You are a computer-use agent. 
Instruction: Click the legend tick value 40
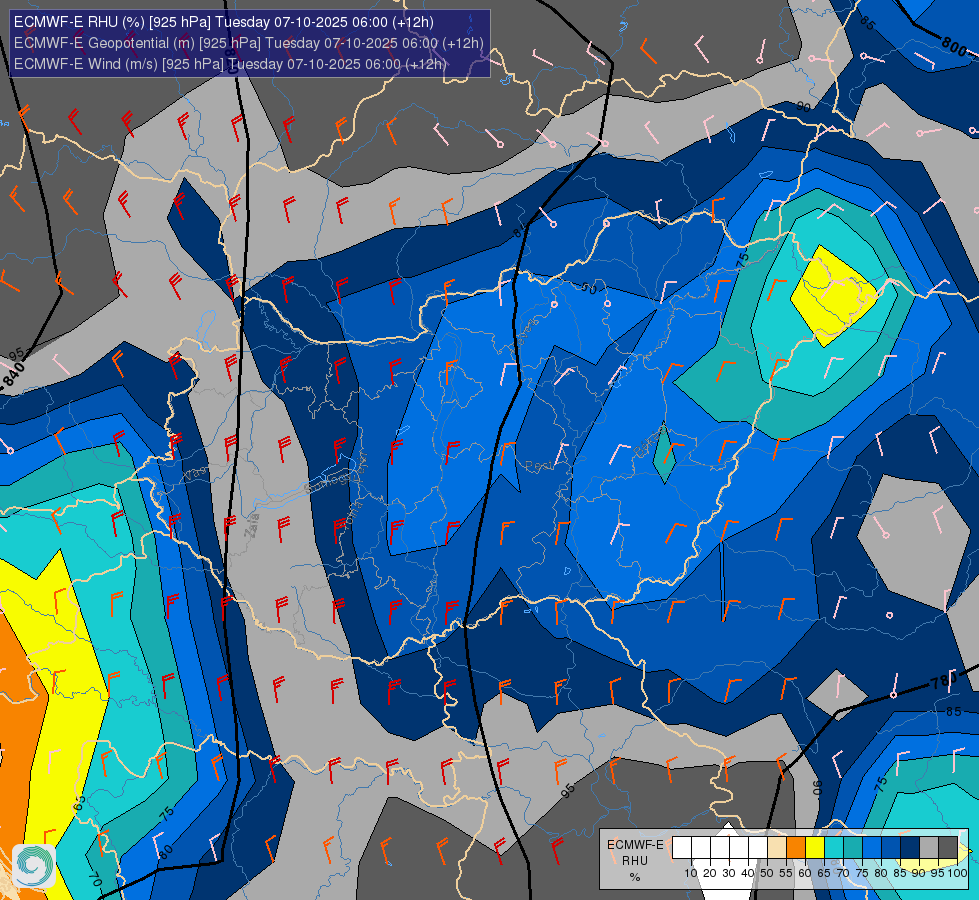click(747, 873)
